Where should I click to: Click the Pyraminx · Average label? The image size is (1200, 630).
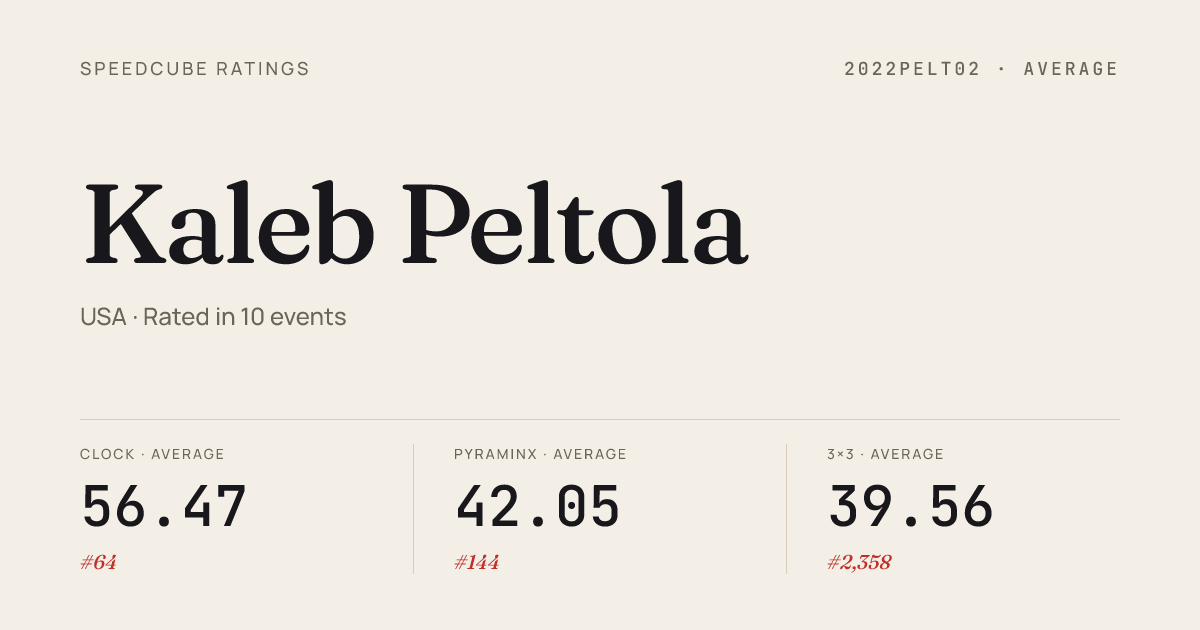540,454
